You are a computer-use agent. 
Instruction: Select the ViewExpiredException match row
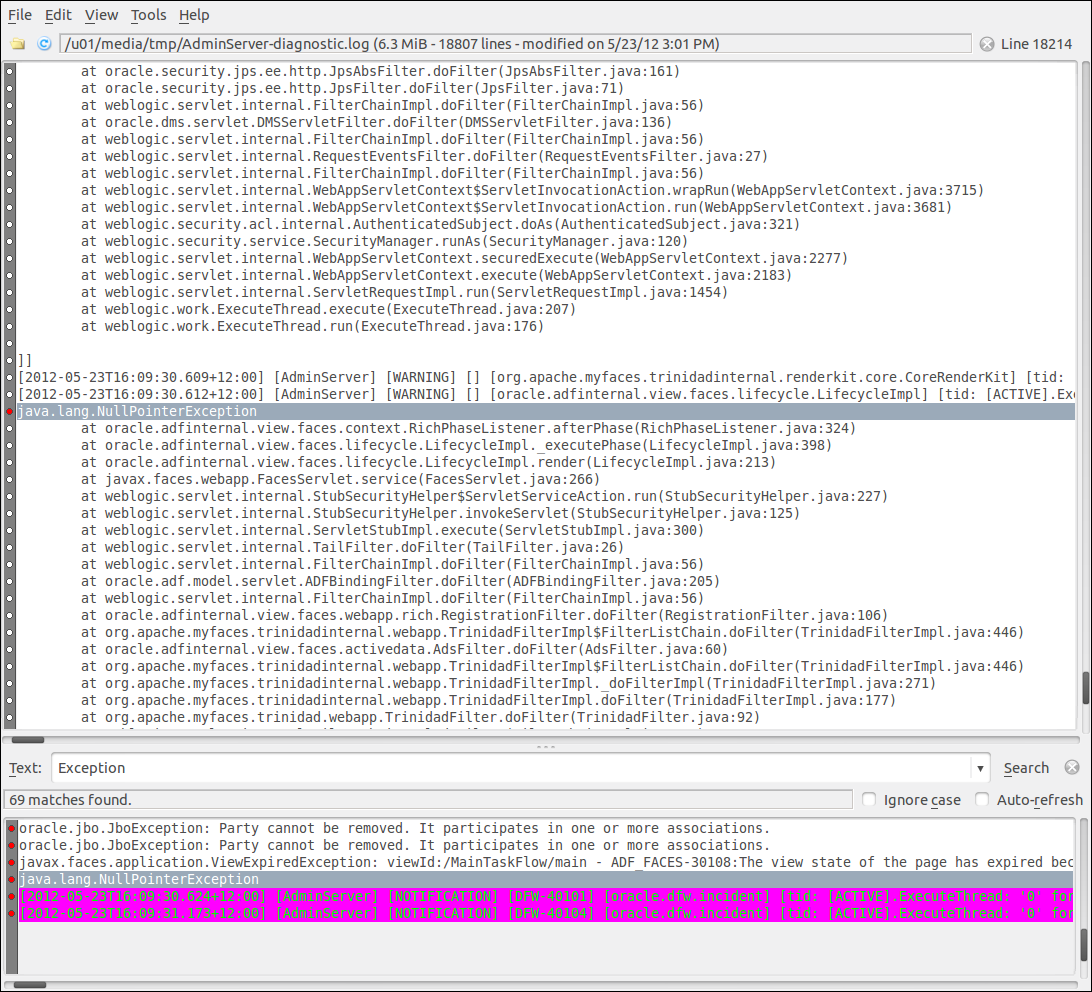[x=546, y=862]
